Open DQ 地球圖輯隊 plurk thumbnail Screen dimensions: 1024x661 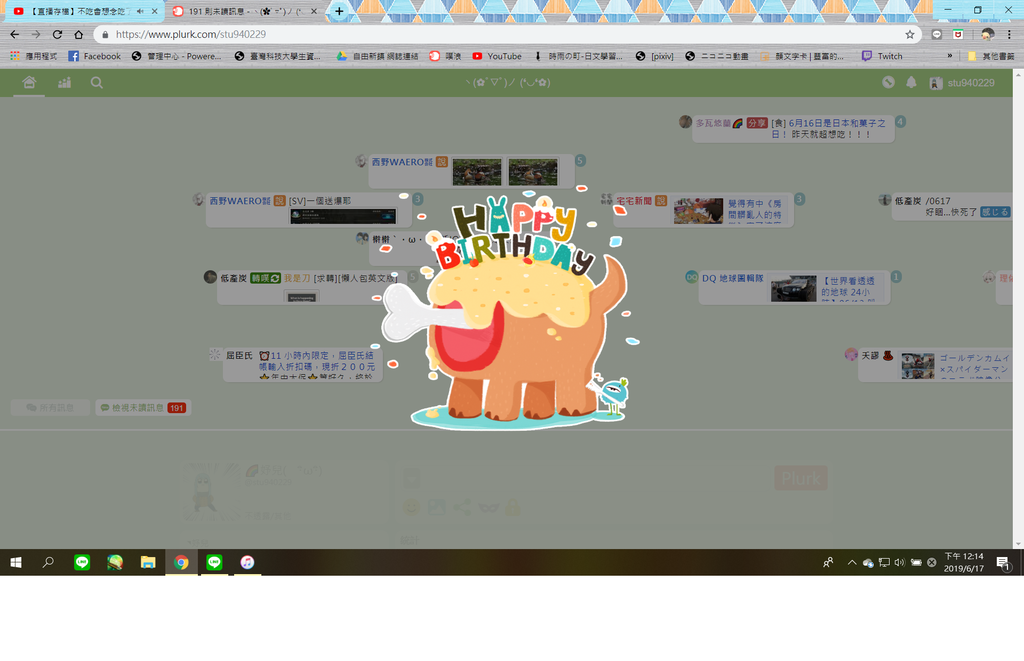click(793, 288)
